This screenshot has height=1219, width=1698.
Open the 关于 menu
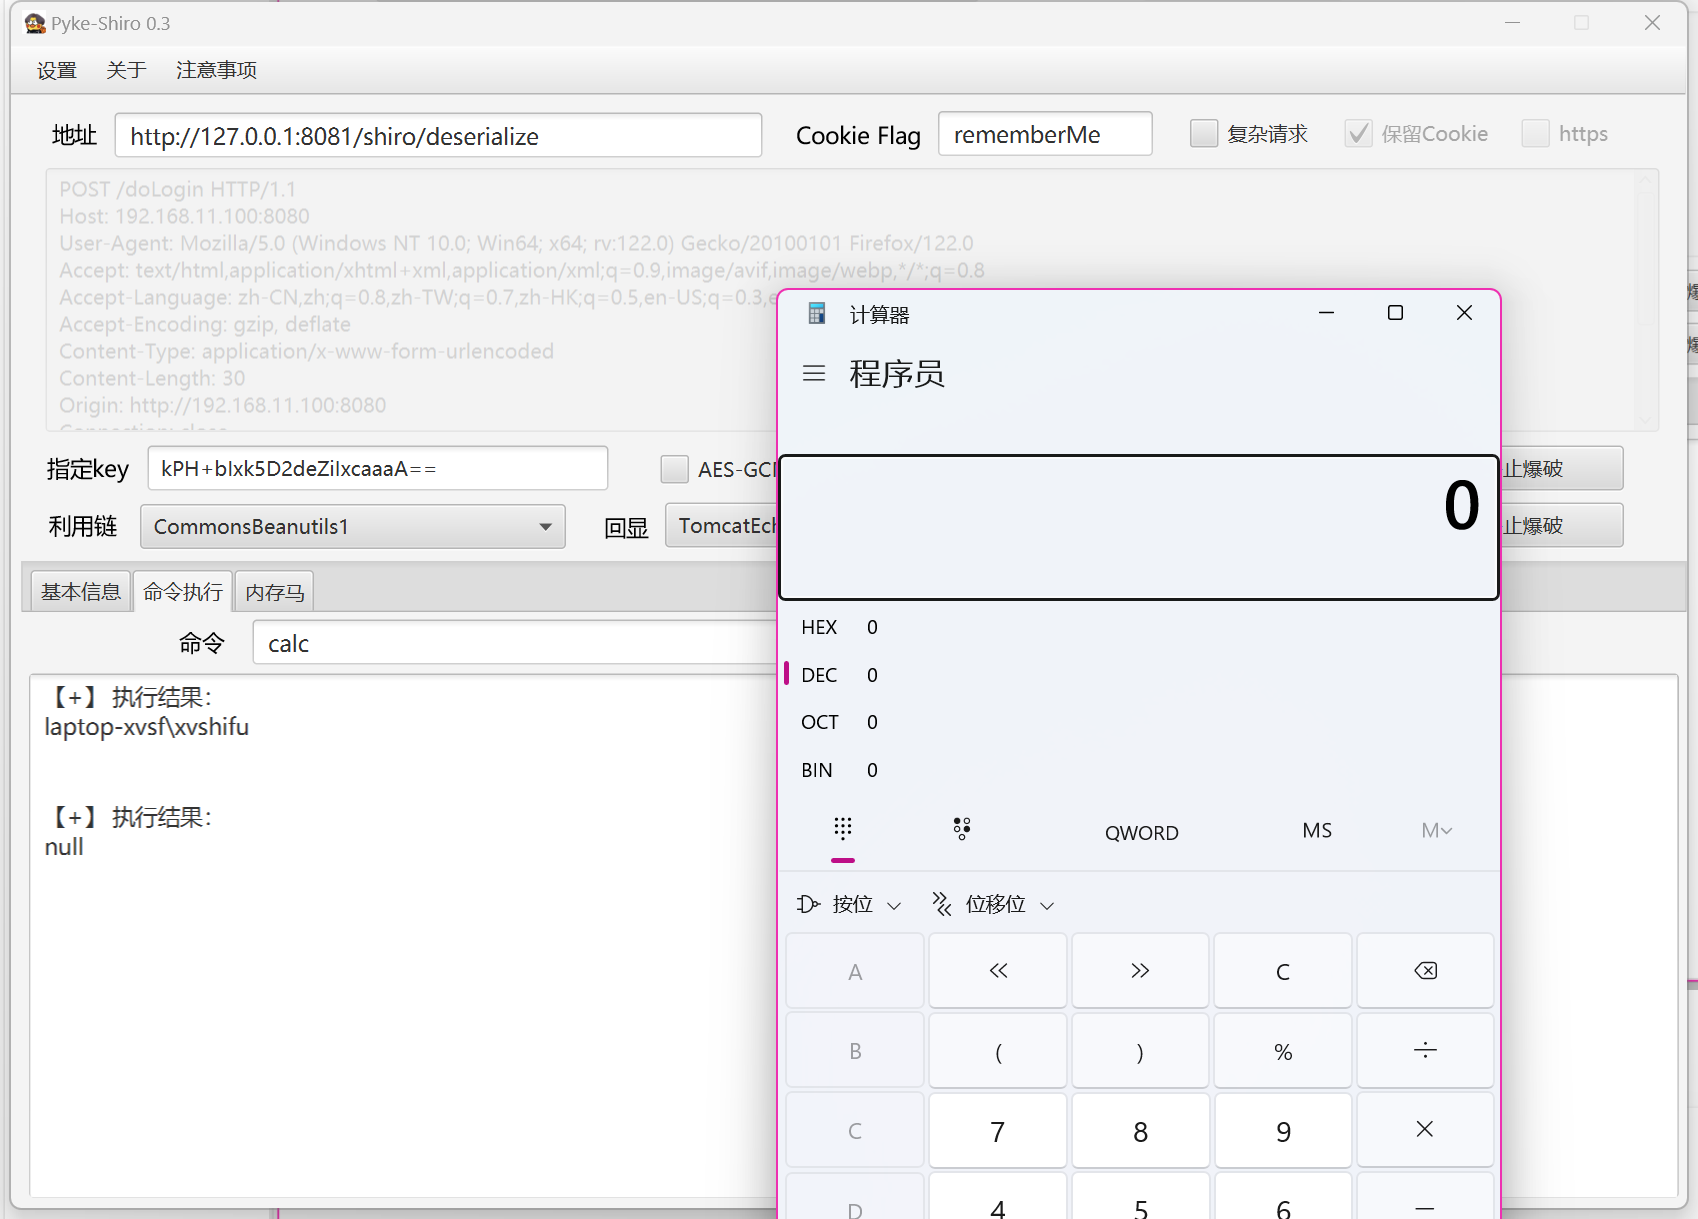pos(126,70)
